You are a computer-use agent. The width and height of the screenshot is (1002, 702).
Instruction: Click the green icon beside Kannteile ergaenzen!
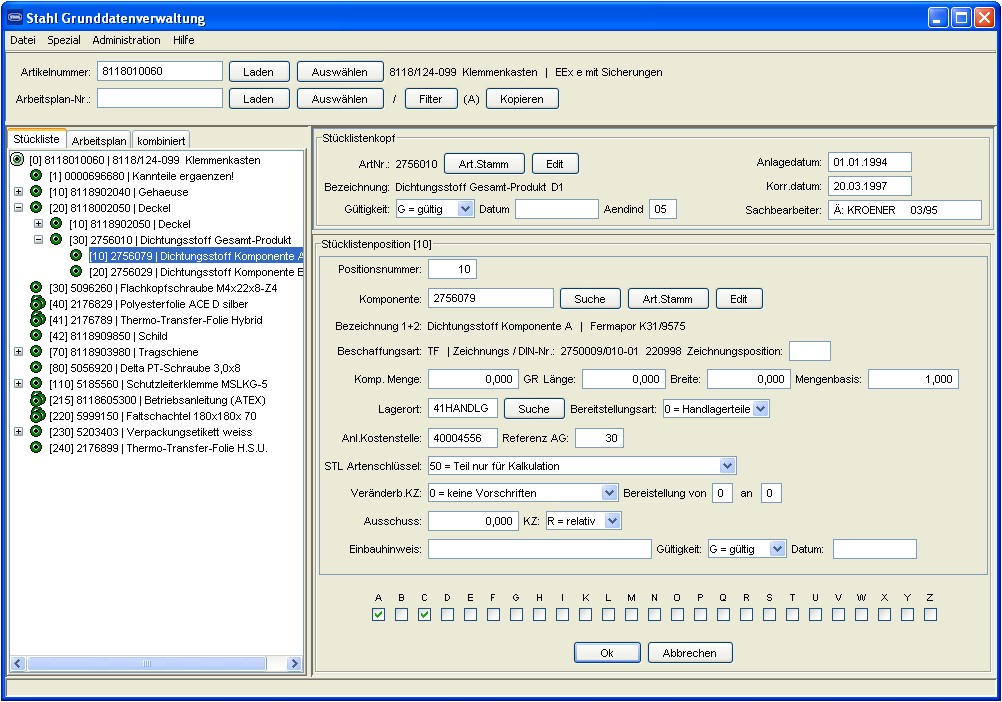[36, 176]
